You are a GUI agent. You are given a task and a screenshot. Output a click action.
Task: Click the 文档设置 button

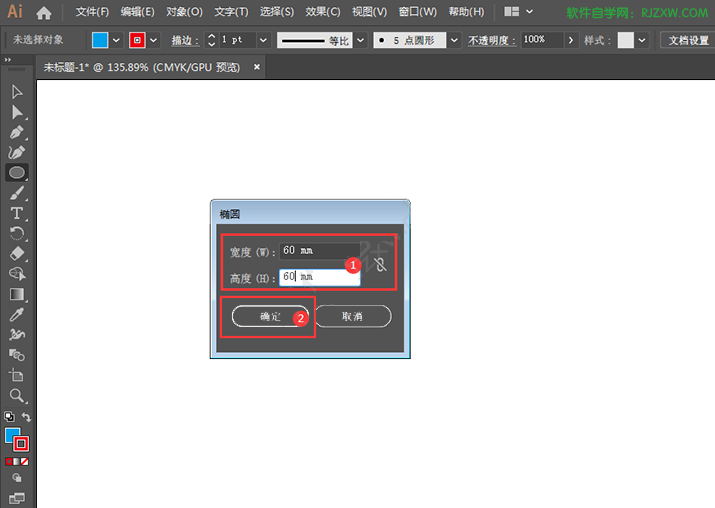[688, 40]
